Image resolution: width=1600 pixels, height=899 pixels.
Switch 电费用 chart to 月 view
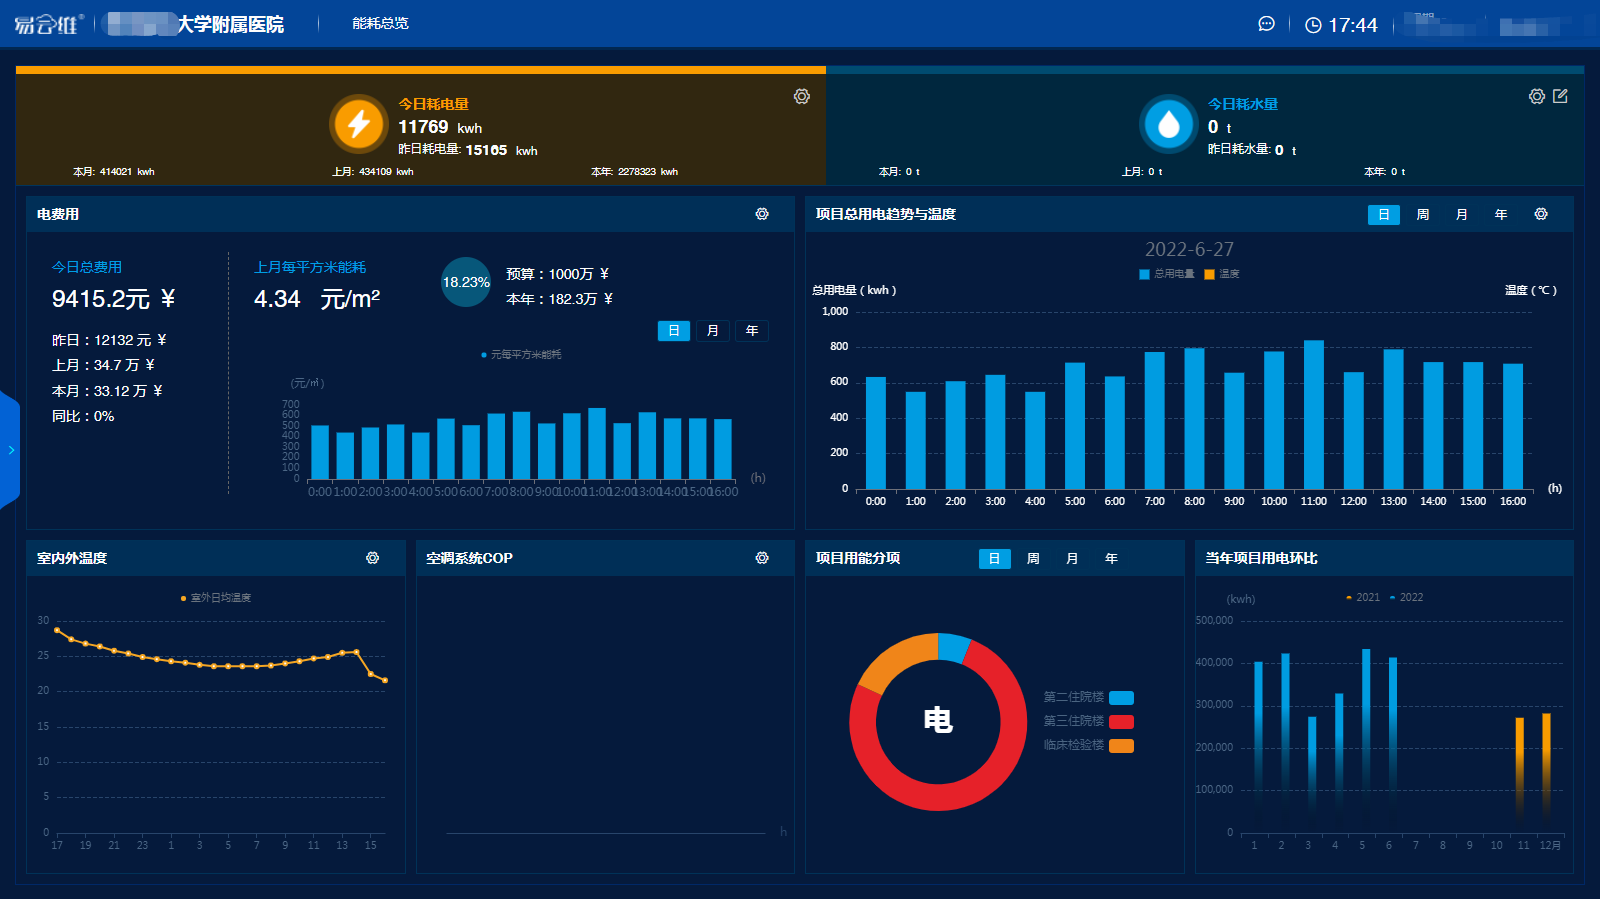[x=712, y=331]
